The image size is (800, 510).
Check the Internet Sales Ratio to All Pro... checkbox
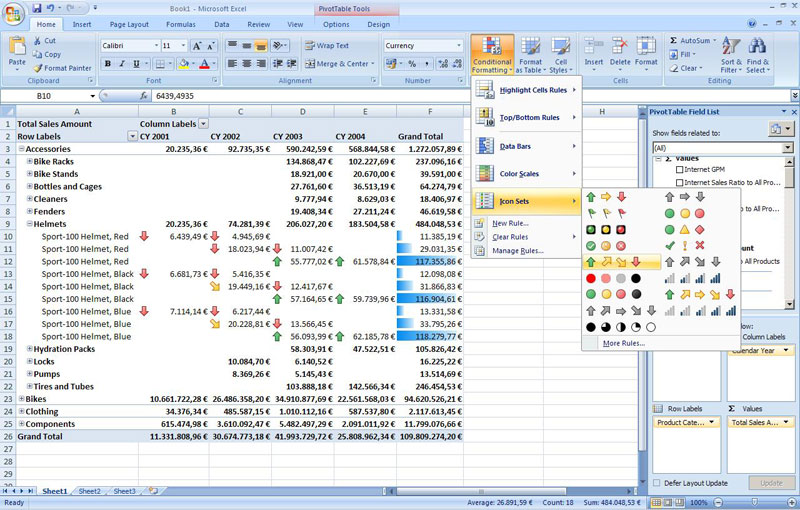[x=679, y=182]
